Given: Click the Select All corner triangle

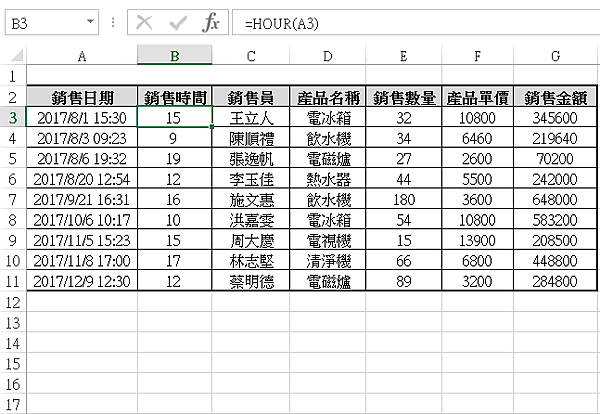Looking at the screenshot, I should tap(16, 55).
